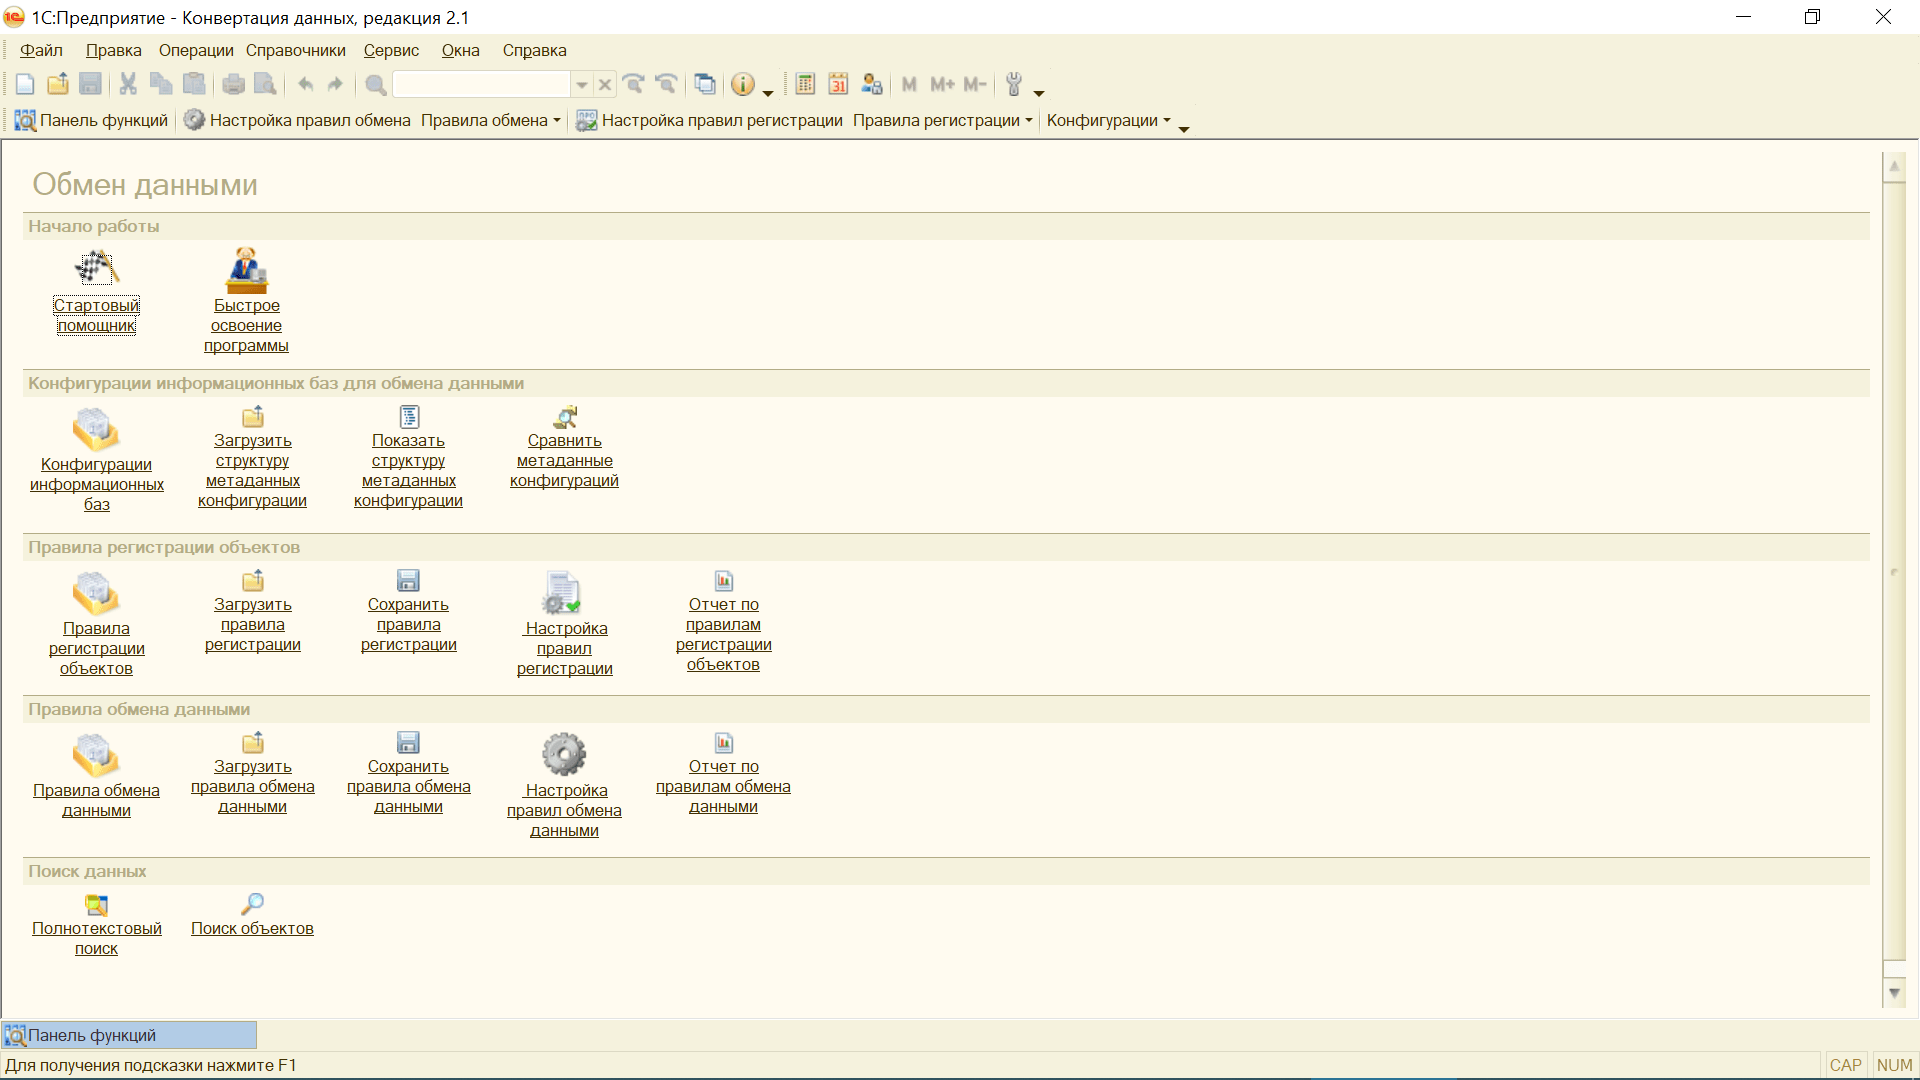Click the Правила регистрации объектов icon
The height and width of the screenshot is (1080, 1920).
(x=96, y=594)
